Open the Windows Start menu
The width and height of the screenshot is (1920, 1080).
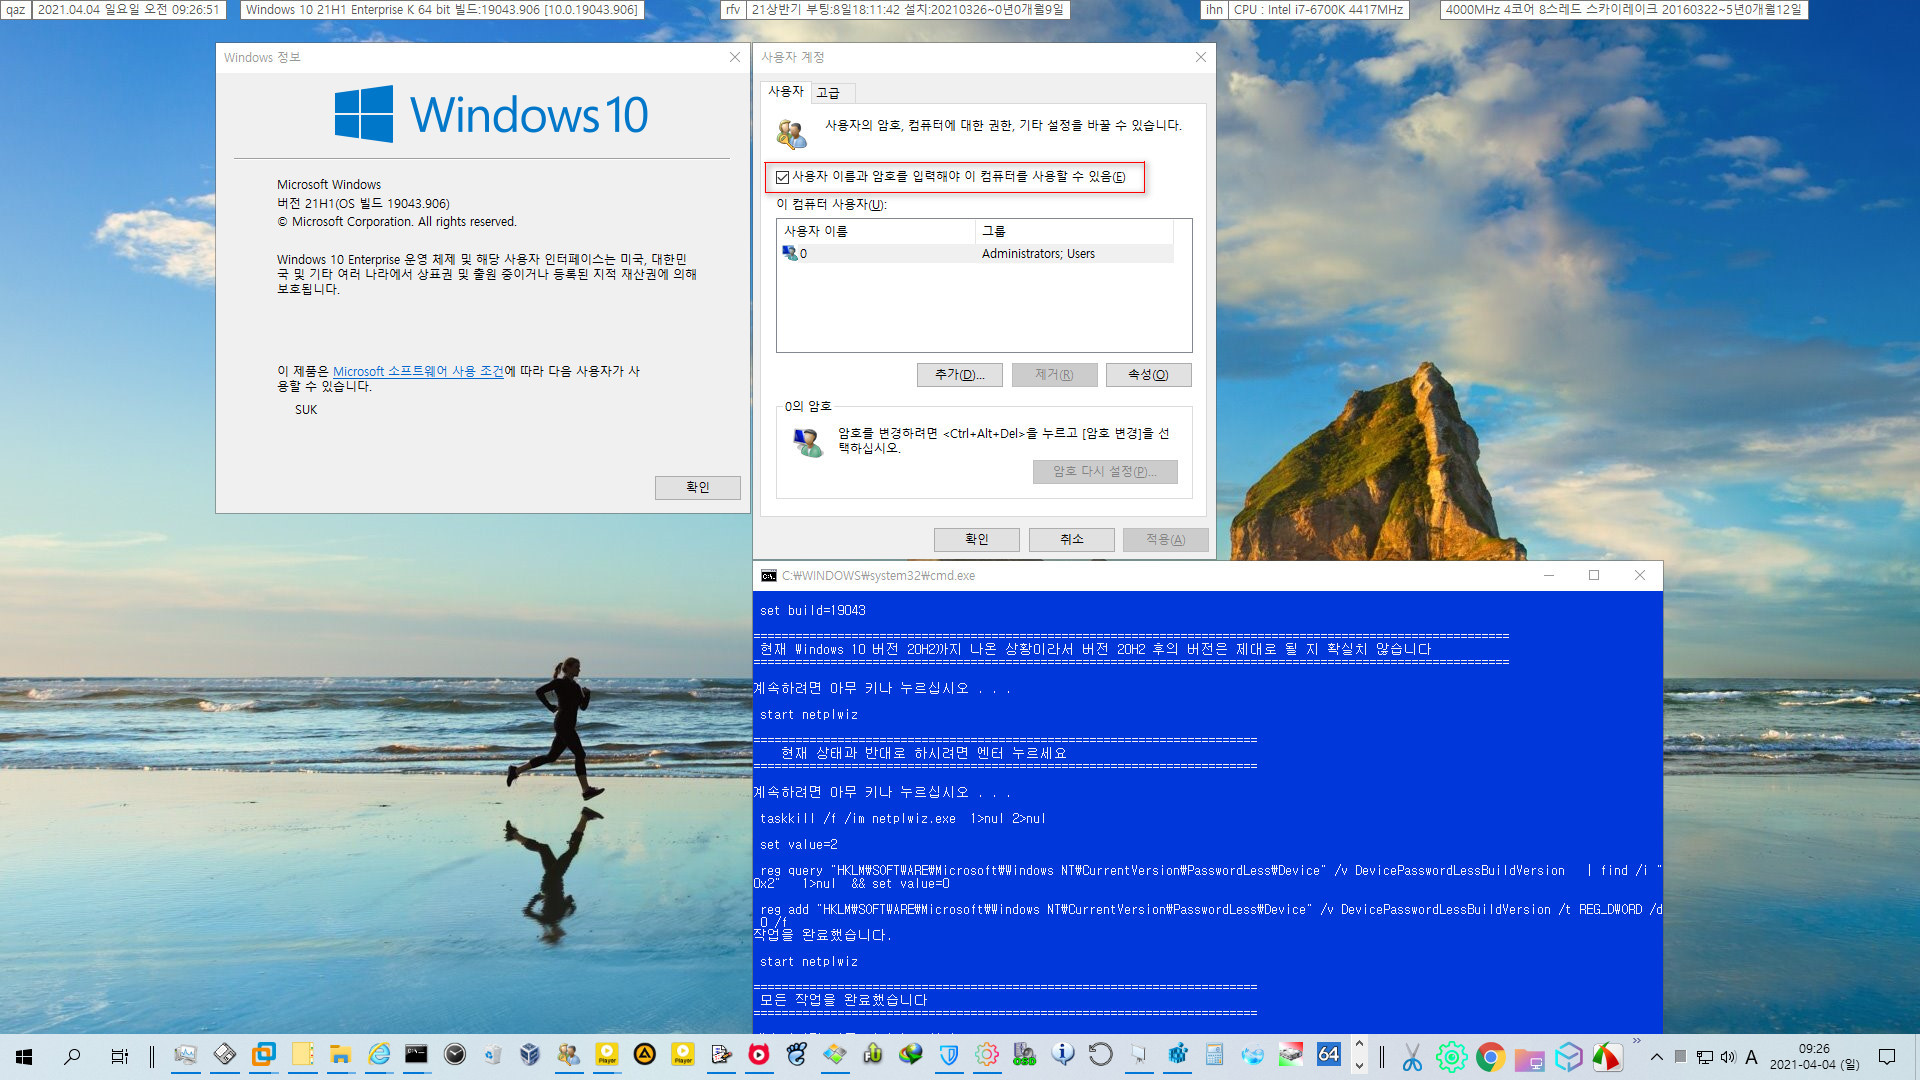click(24, 1056)
